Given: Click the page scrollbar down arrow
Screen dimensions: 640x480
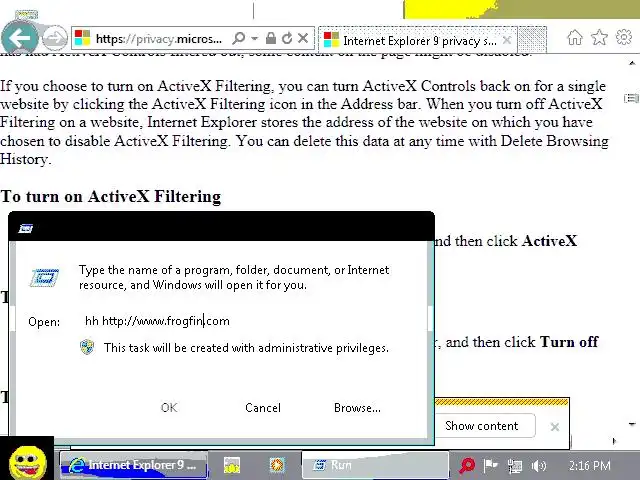Looking at the screenshot, I should (632, 424).
